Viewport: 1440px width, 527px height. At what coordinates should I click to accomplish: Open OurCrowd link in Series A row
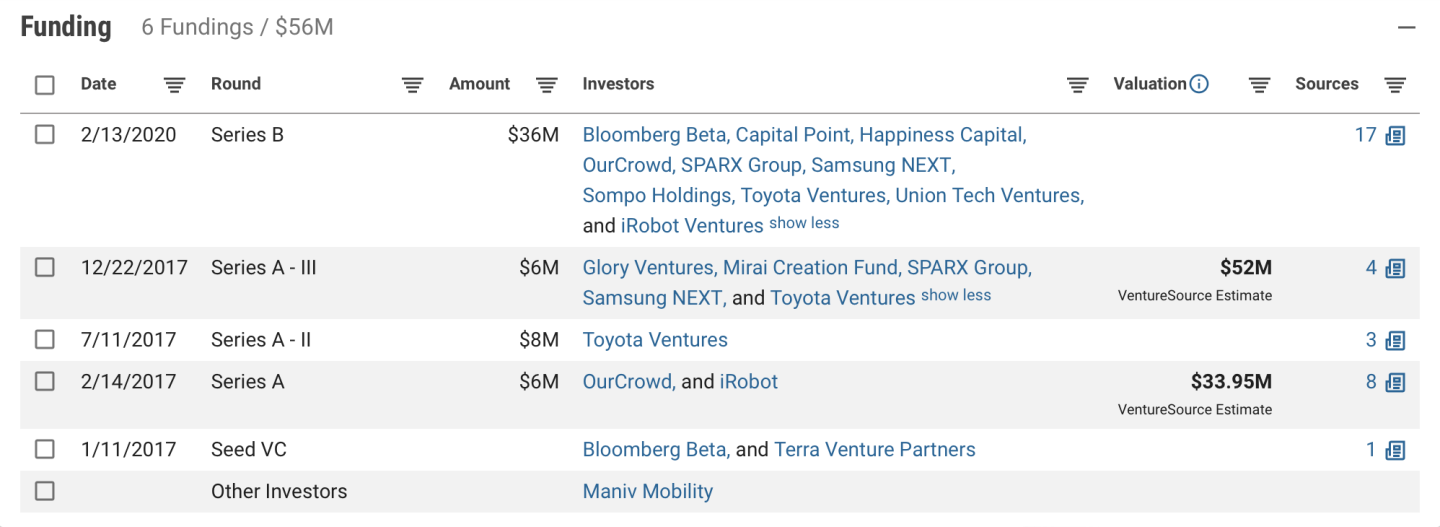(629, 382)
